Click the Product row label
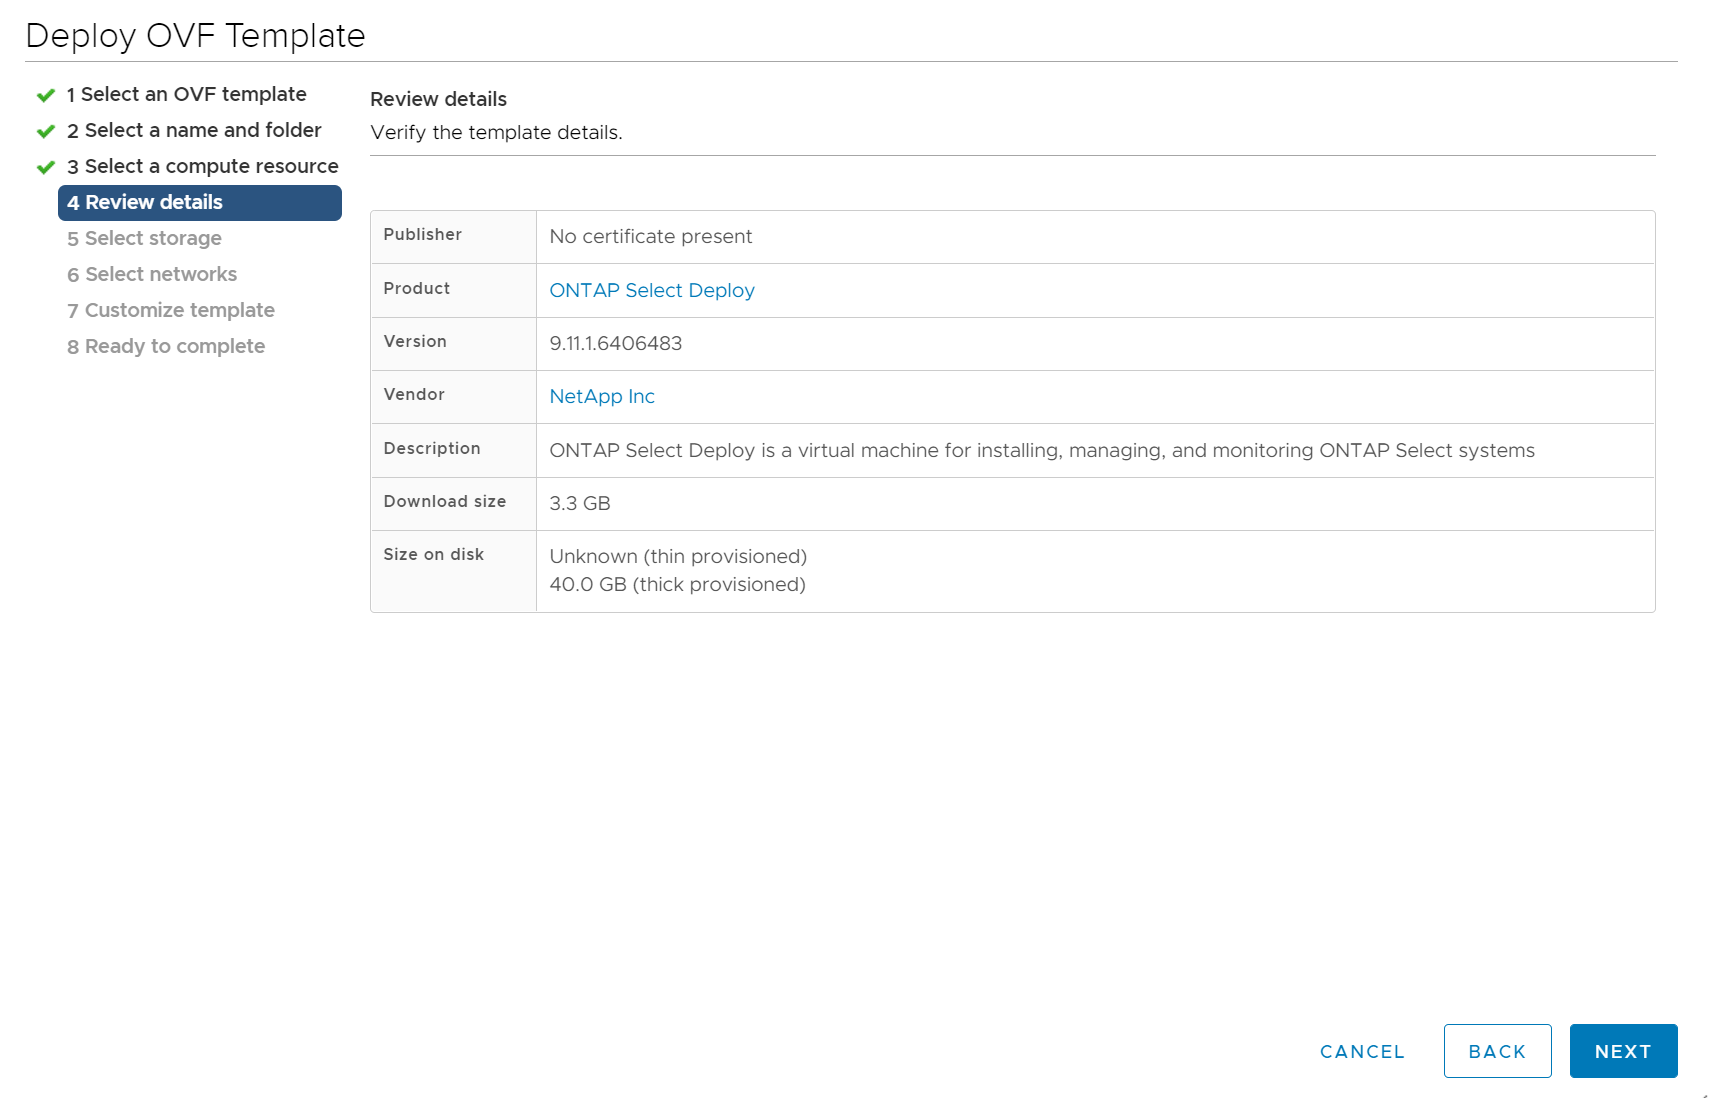 417,288
